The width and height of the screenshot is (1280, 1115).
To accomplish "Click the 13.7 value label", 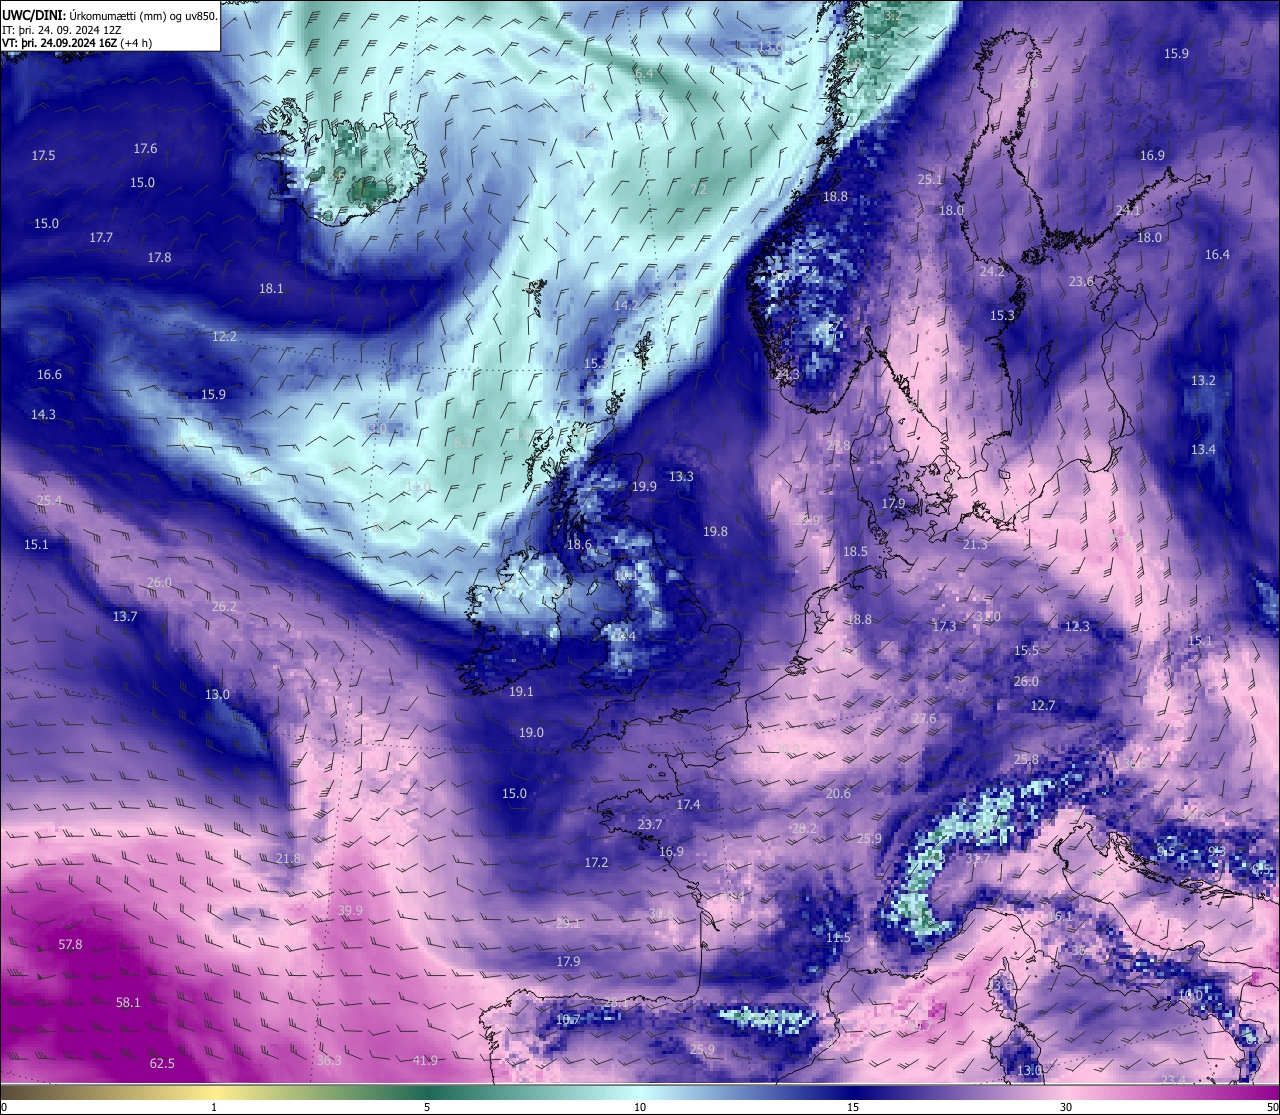I will [x=124, y=617].
